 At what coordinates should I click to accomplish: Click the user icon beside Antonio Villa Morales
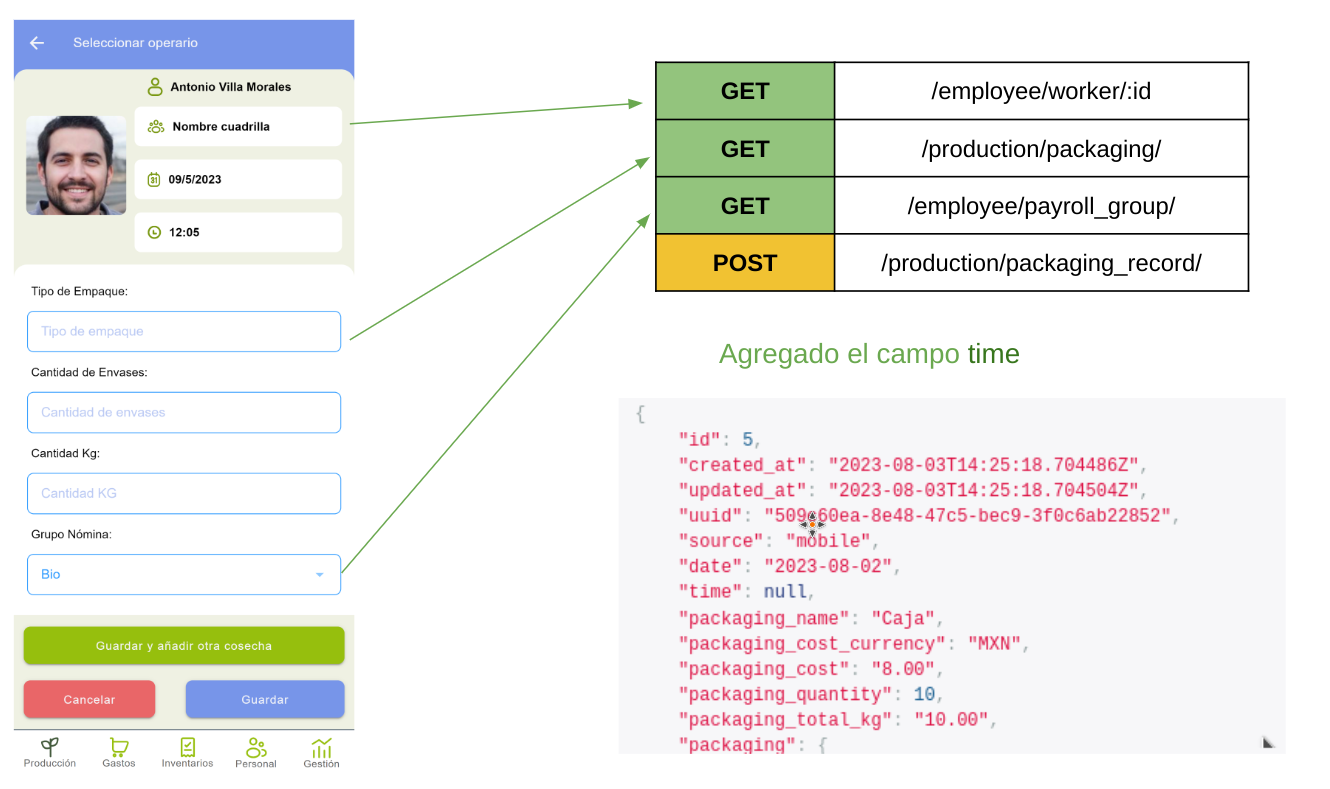(x=155, y=87)
